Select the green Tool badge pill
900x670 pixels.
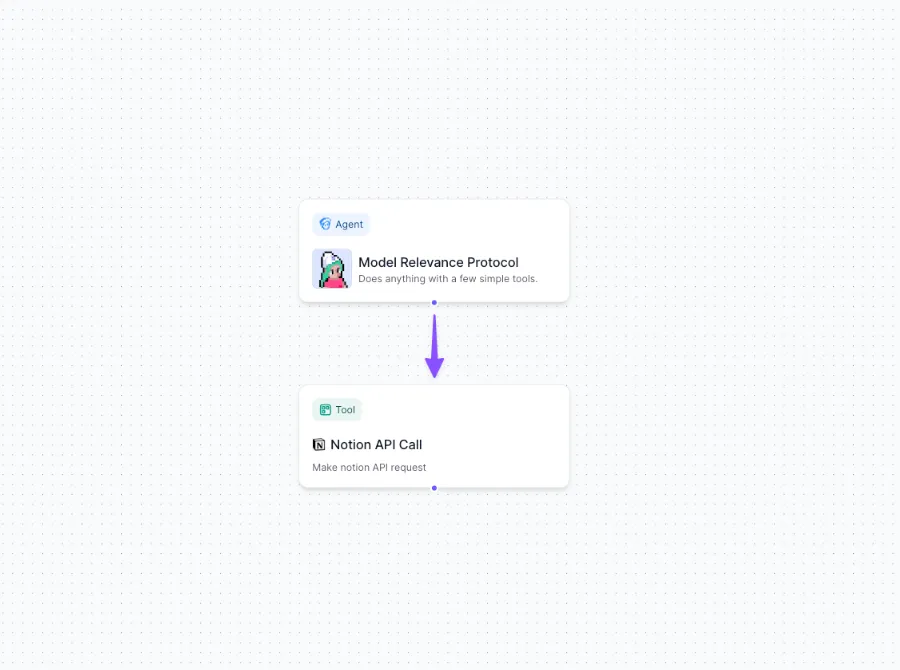point(337,410)
